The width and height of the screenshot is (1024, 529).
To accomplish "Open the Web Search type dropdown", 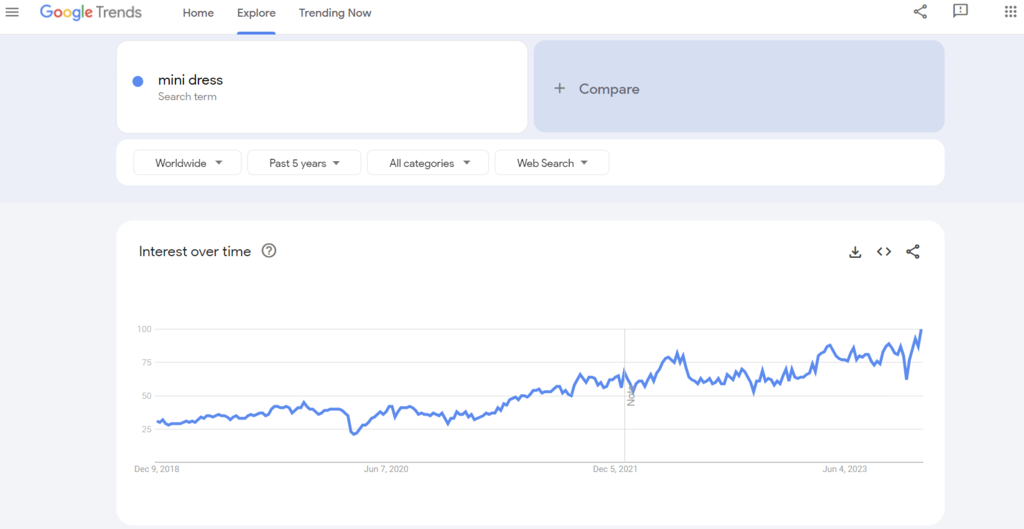I will [x=552, y=163].
